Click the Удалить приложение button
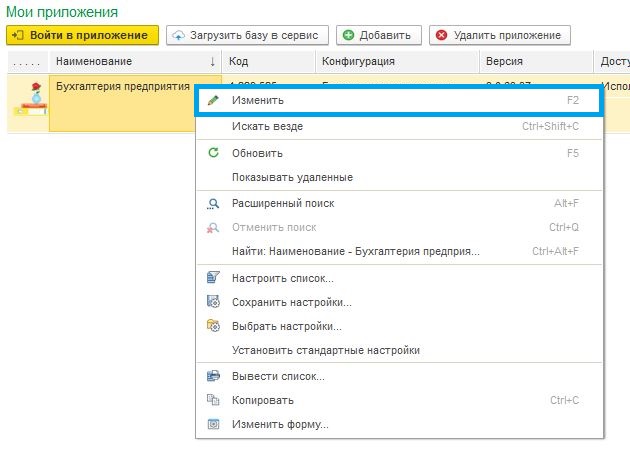The height and width of the screenshot is (452, 630). point(500,35)
